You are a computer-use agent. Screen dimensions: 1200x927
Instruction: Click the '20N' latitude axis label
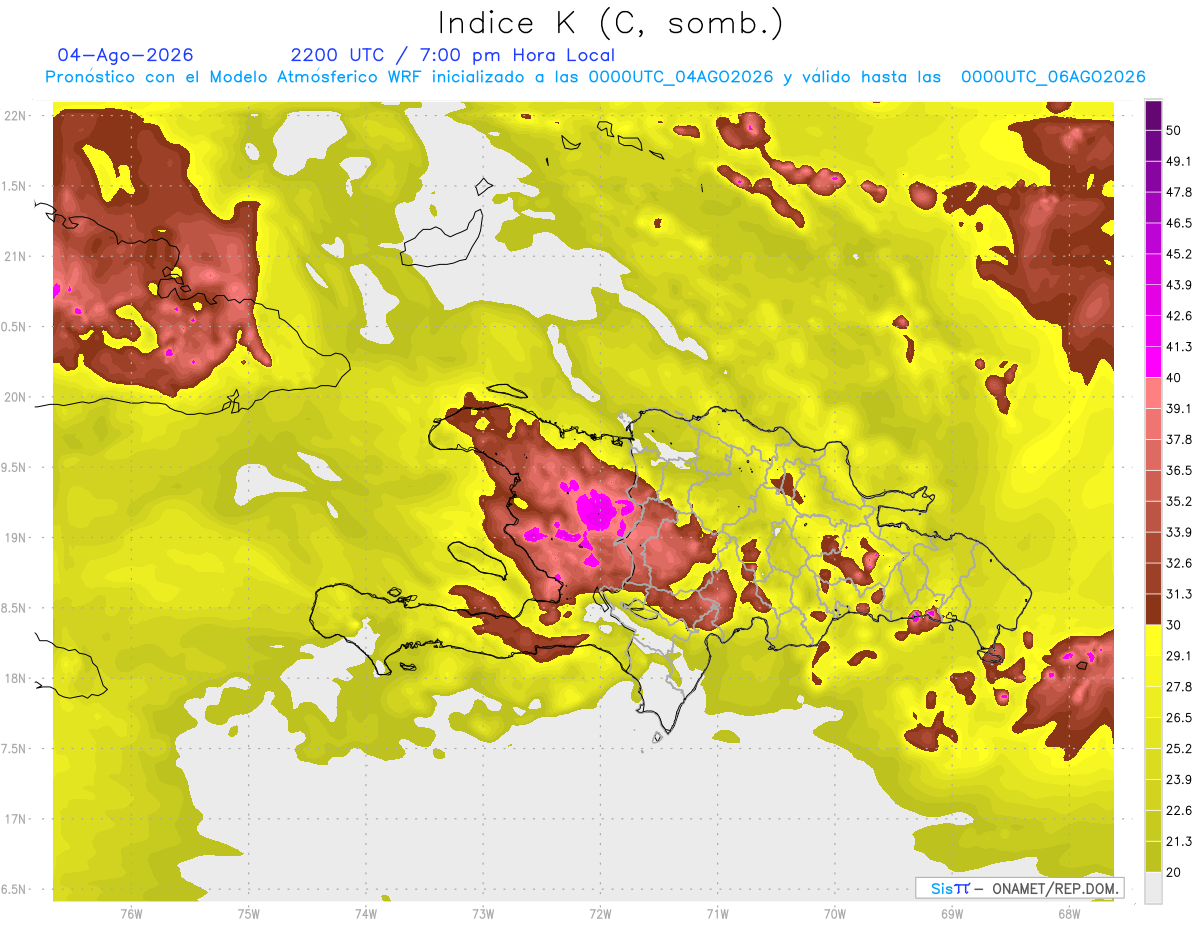[14, 397]
